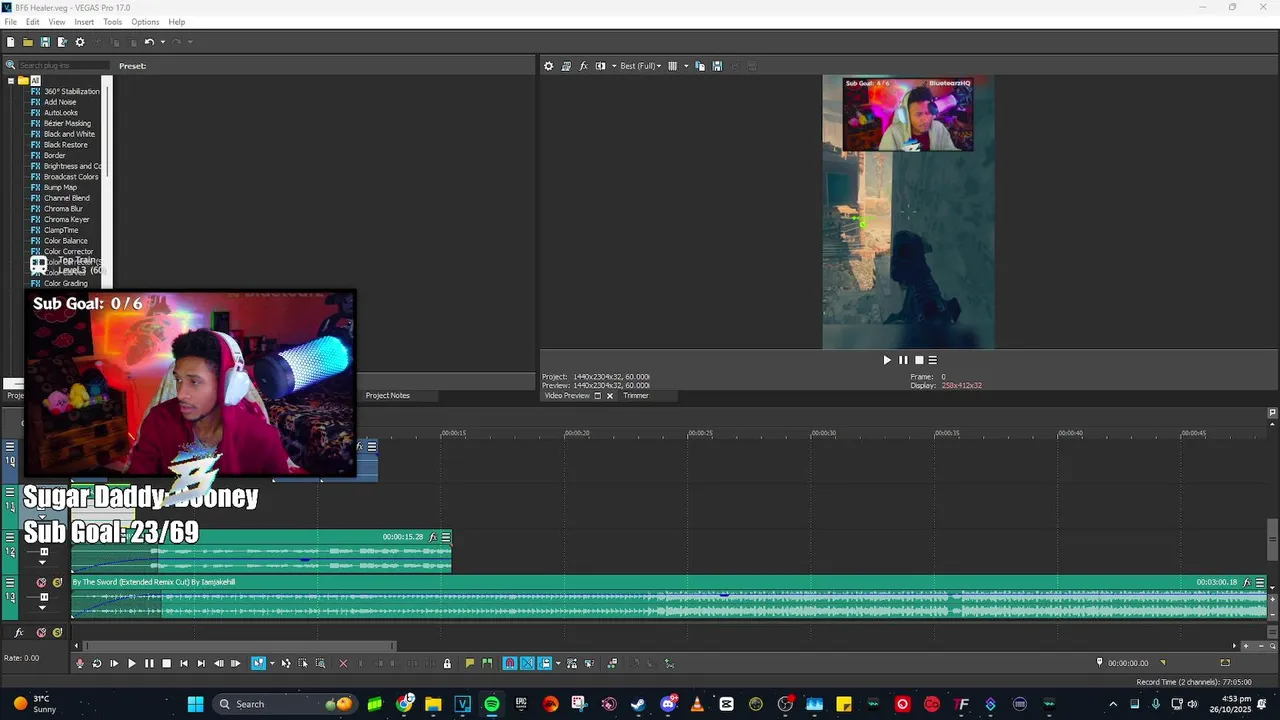The width and height of the screenshot is (1280, 720).
Task: Expand track 13 with its down arrow
Action: coord(42,608)
